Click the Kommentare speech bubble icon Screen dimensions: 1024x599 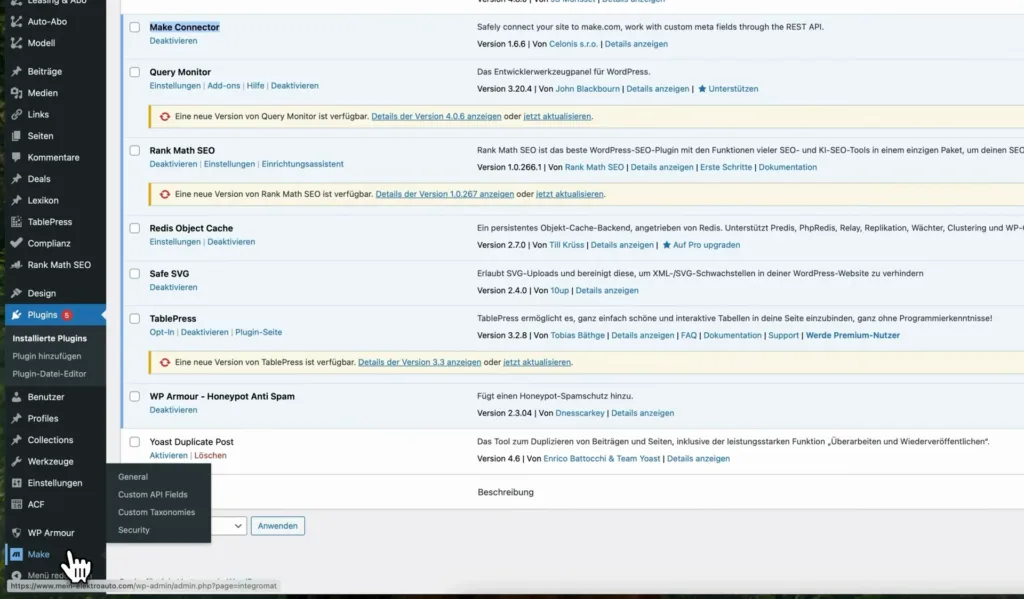(16, 157)
